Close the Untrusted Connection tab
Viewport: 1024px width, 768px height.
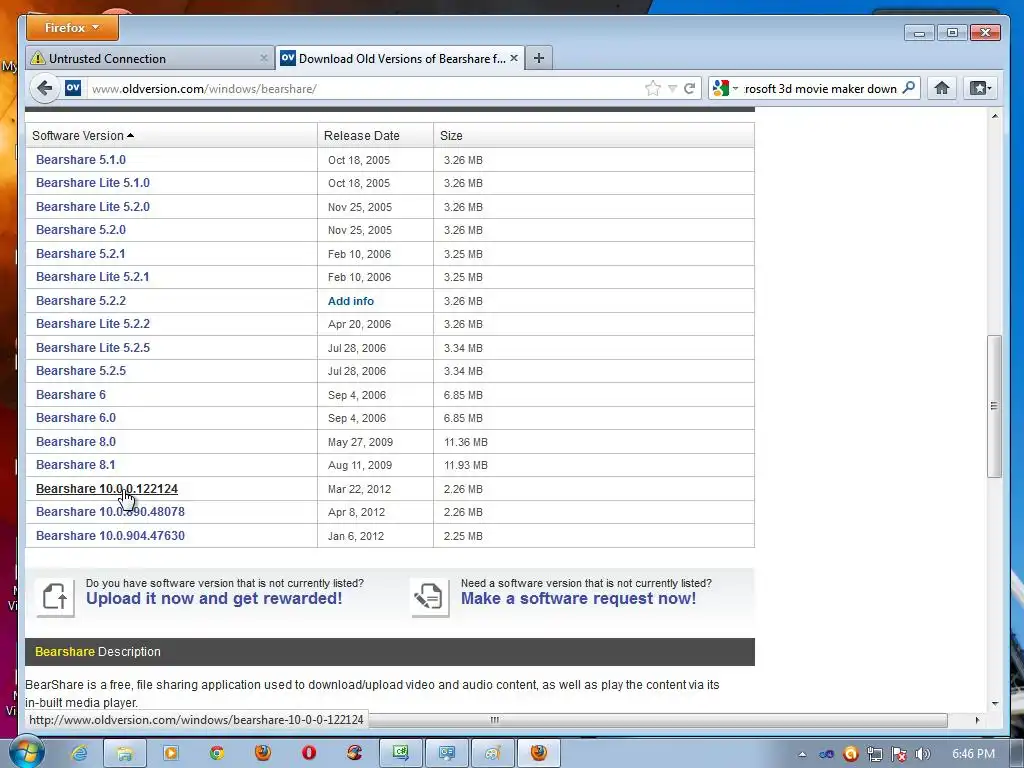pyautogui.click(x=264, y=58)
